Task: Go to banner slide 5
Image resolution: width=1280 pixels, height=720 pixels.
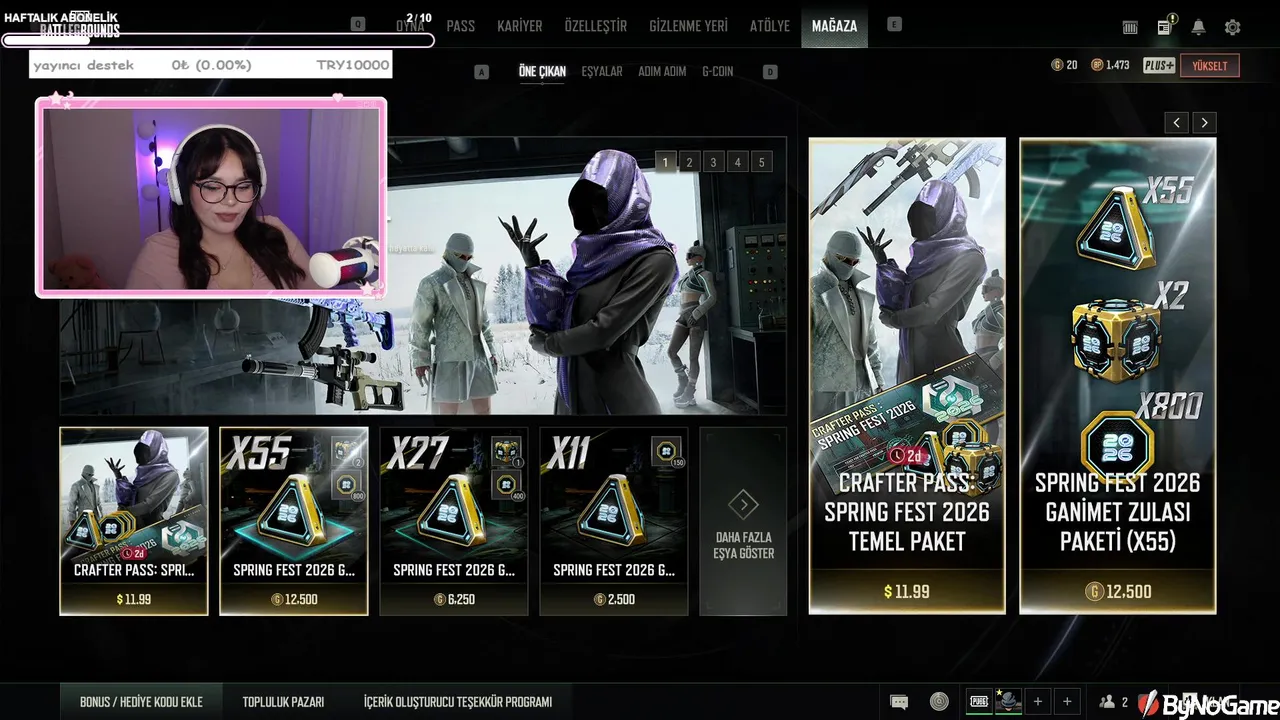Action: tap(761, 162)
